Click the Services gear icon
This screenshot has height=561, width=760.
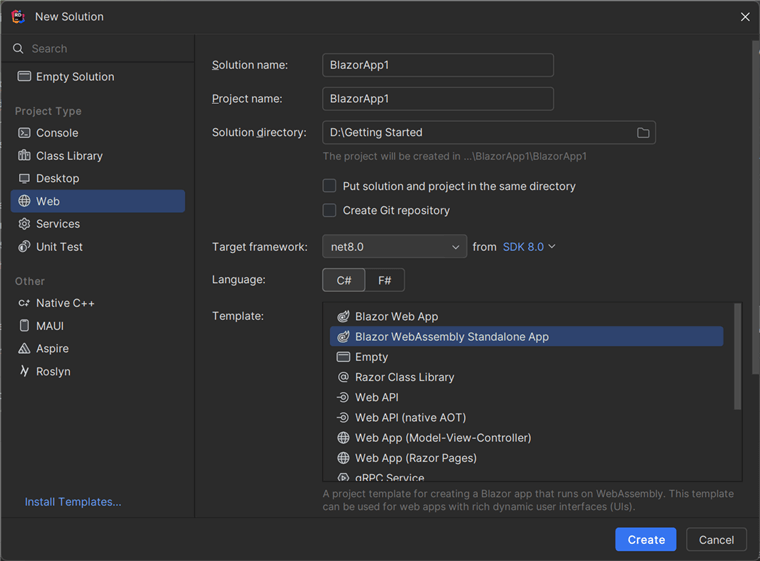[24, 224]
